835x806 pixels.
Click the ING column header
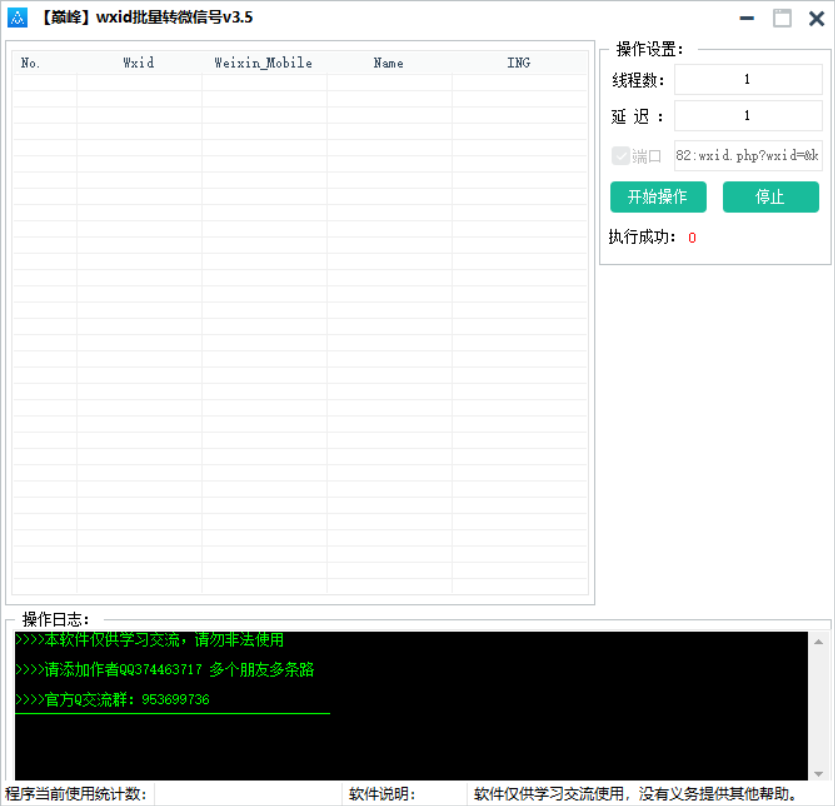pyautogui.click(x=518, y=62)
